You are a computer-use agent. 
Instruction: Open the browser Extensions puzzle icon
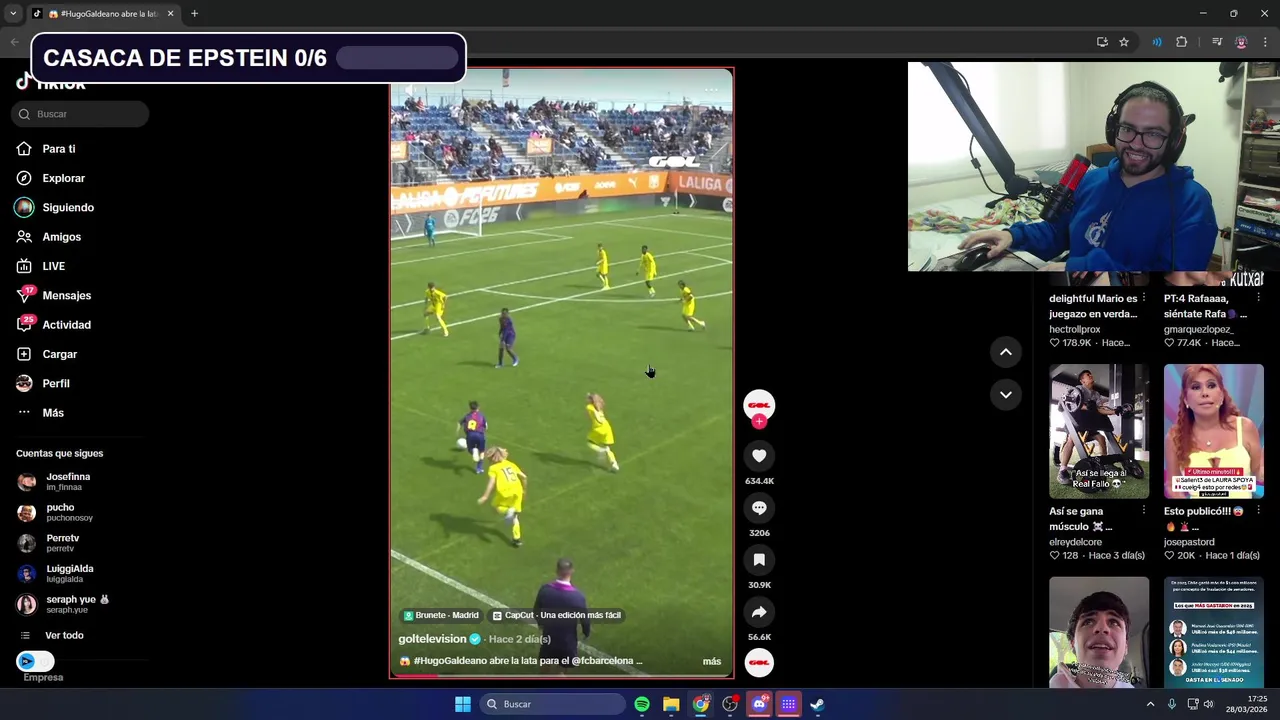click(1182, 42)
